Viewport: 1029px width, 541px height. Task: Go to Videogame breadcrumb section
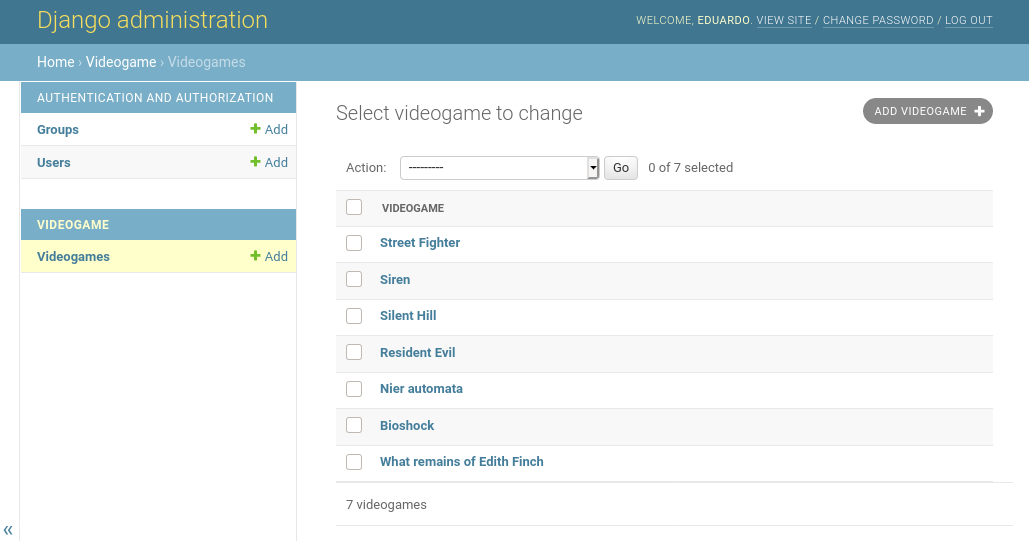121,62
